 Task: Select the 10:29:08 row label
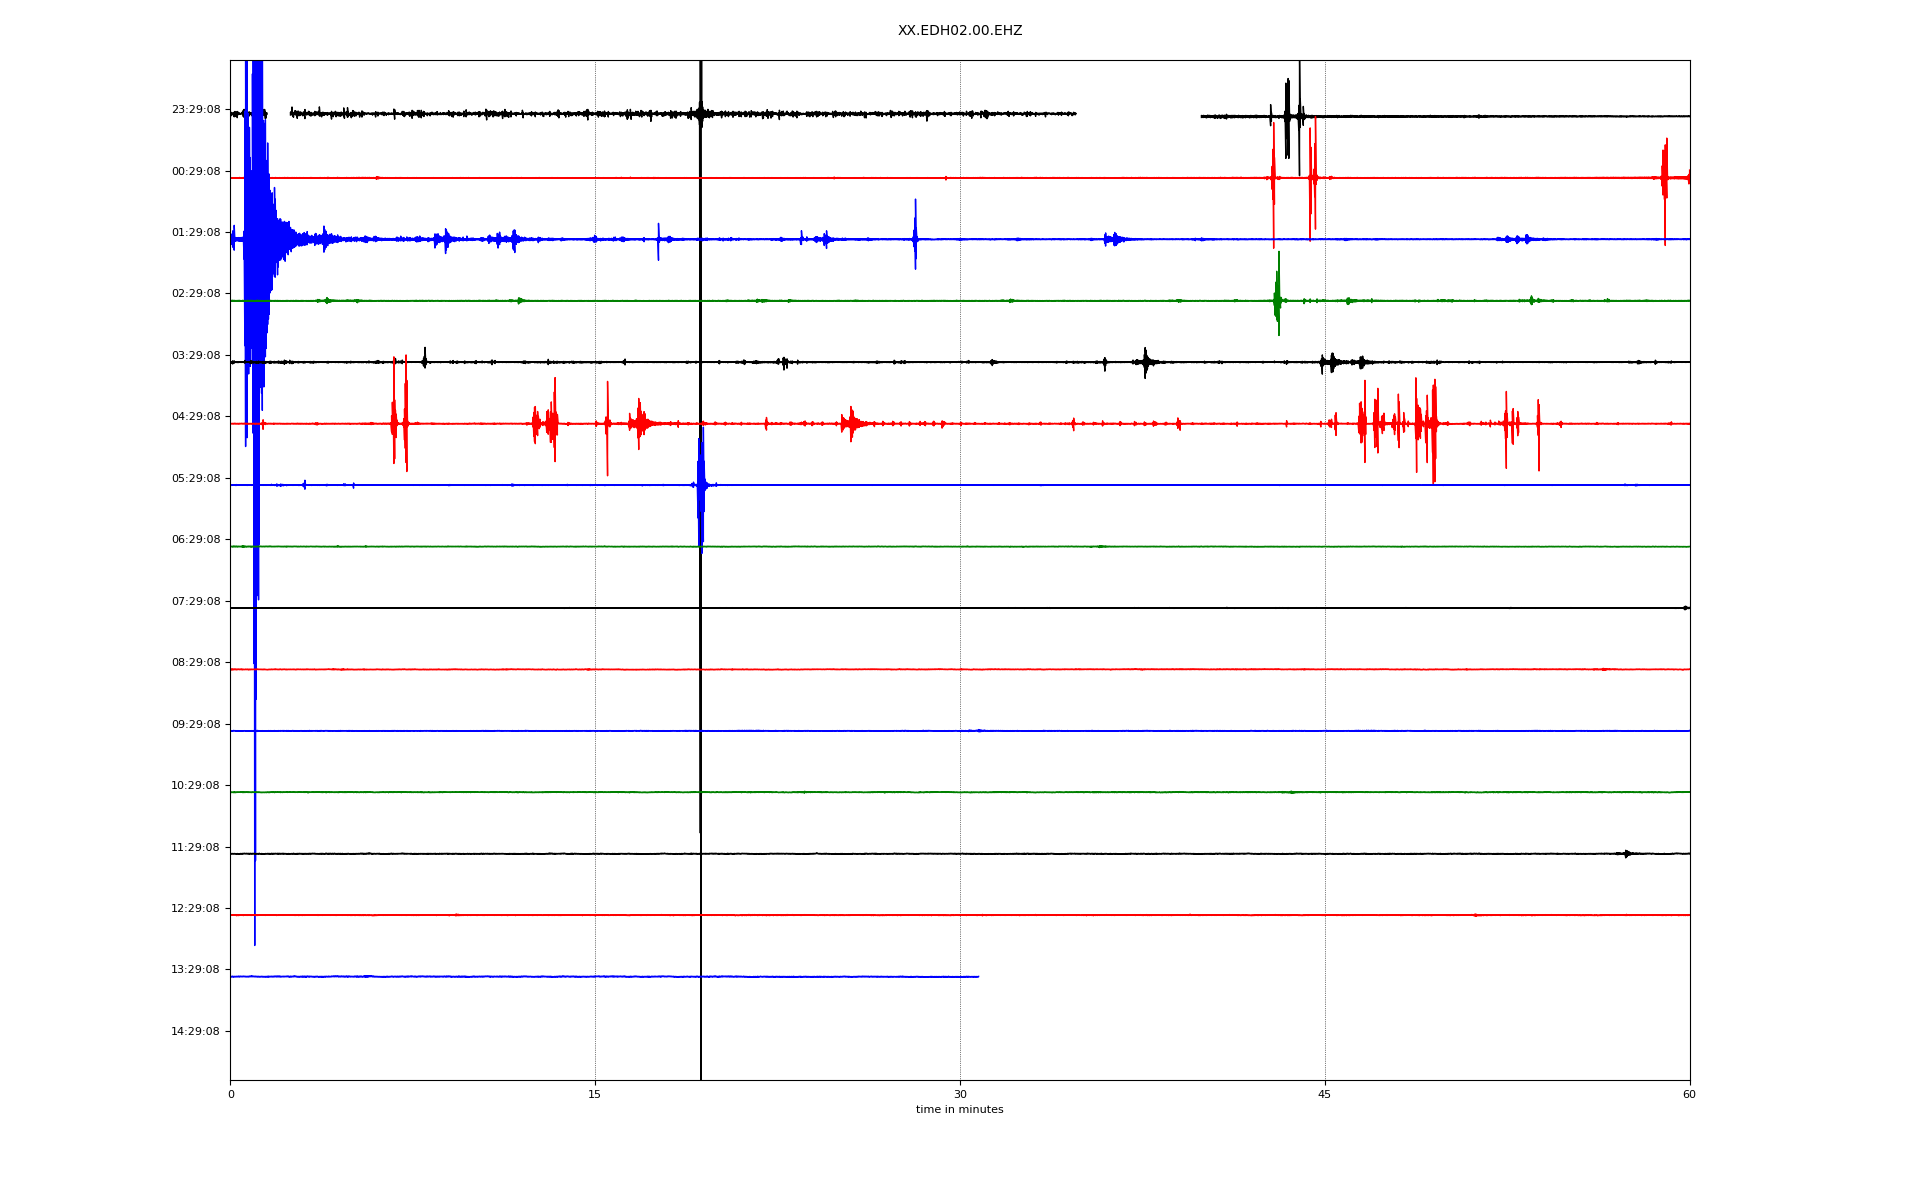pyautogui.click(x=195, y=786)
